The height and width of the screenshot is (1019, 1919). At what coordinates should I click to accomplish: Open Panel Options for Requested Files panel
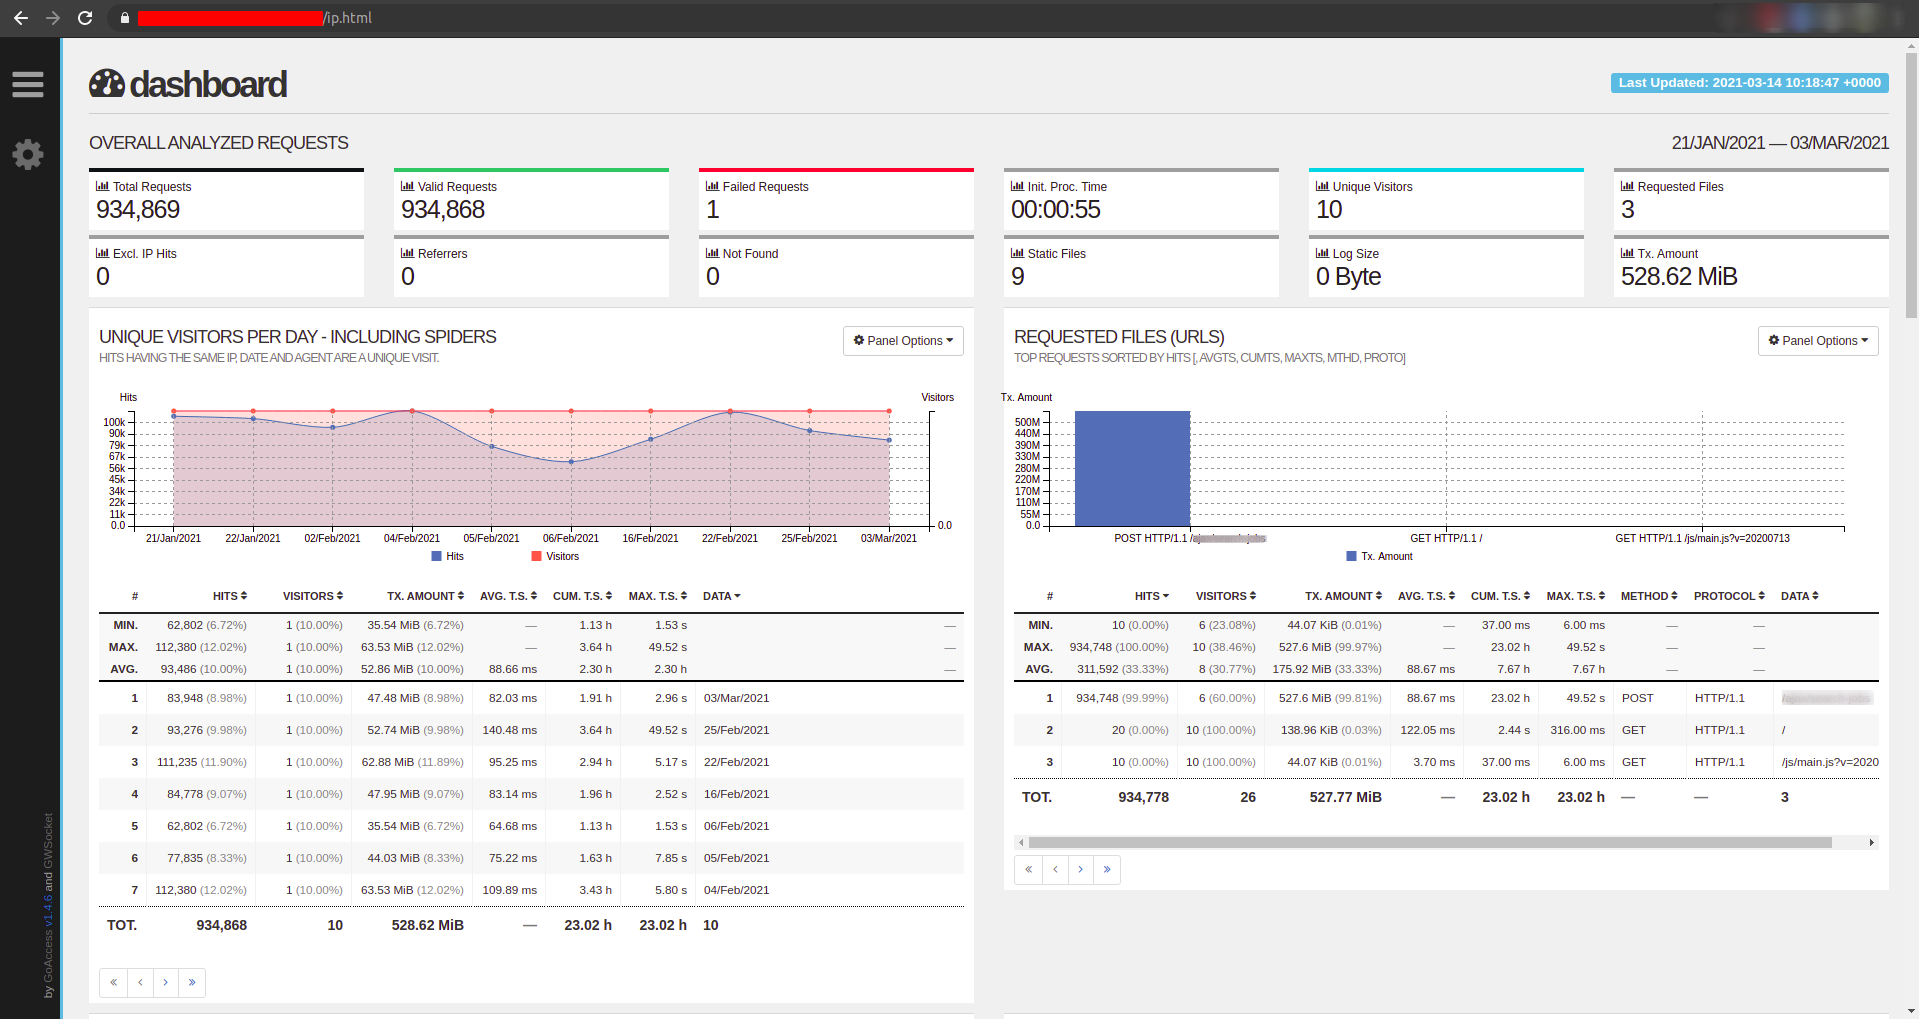point(1818,341)
